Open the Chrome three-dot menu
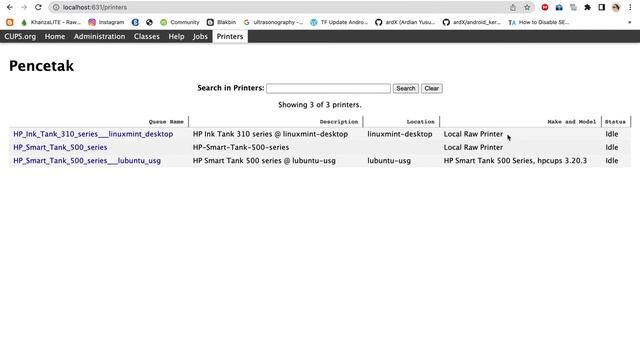640x360 pixels. pyautogui.click(x=630, y=7)
